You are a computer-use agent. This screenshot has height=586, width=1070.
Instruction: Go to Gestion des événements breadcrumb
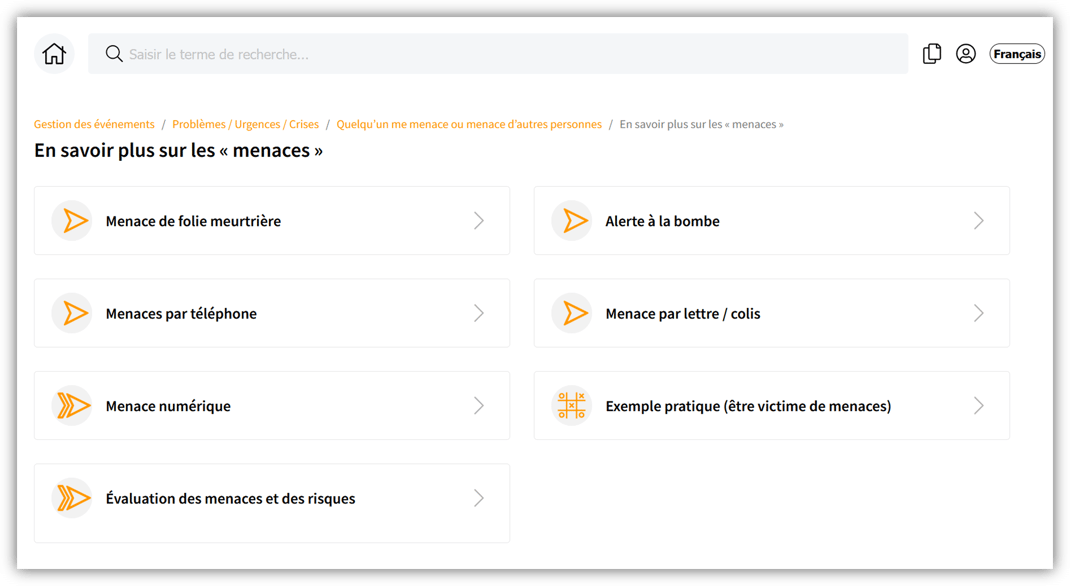(94, 125)
